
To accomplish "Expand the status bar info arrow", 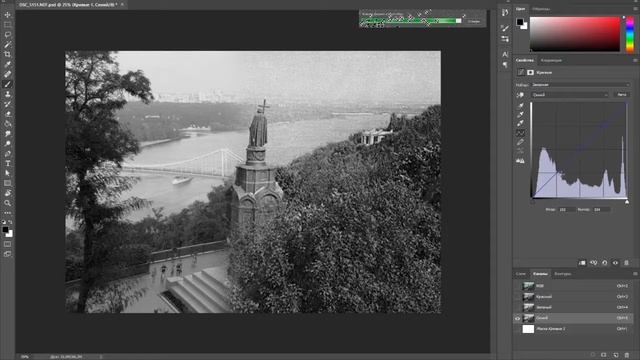I will pyautogui.click(x=101, y=357).
